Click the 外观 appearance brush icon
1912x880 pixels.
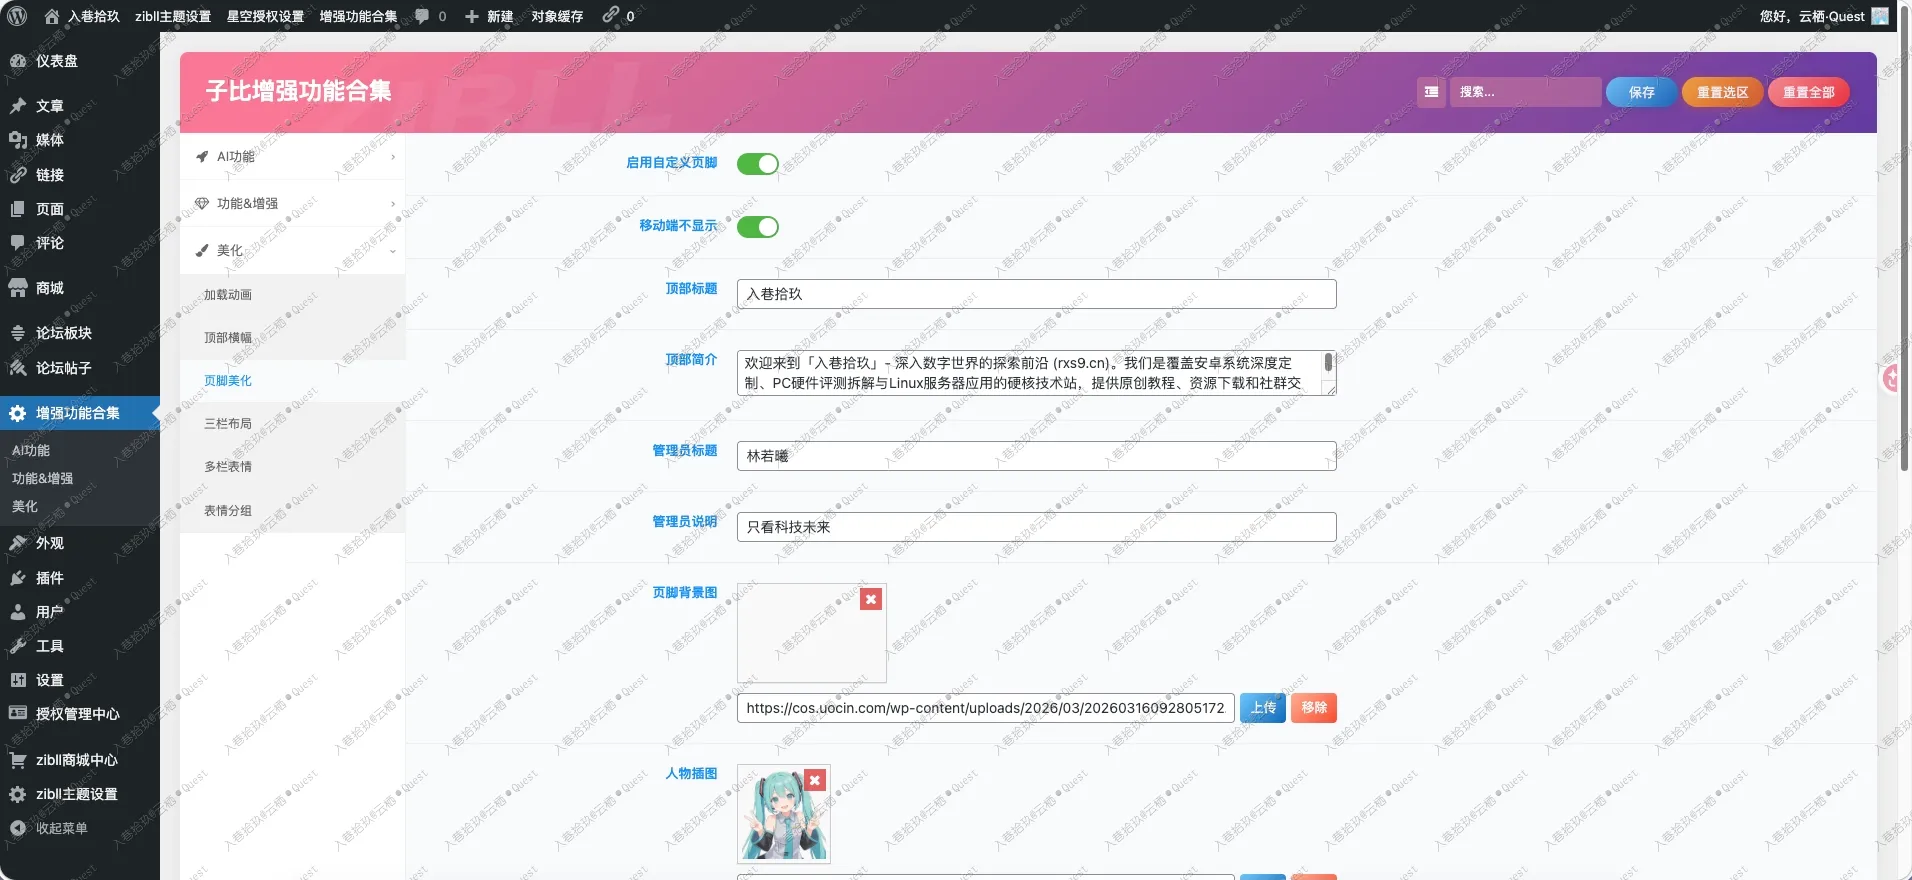(x=18, y=543)
